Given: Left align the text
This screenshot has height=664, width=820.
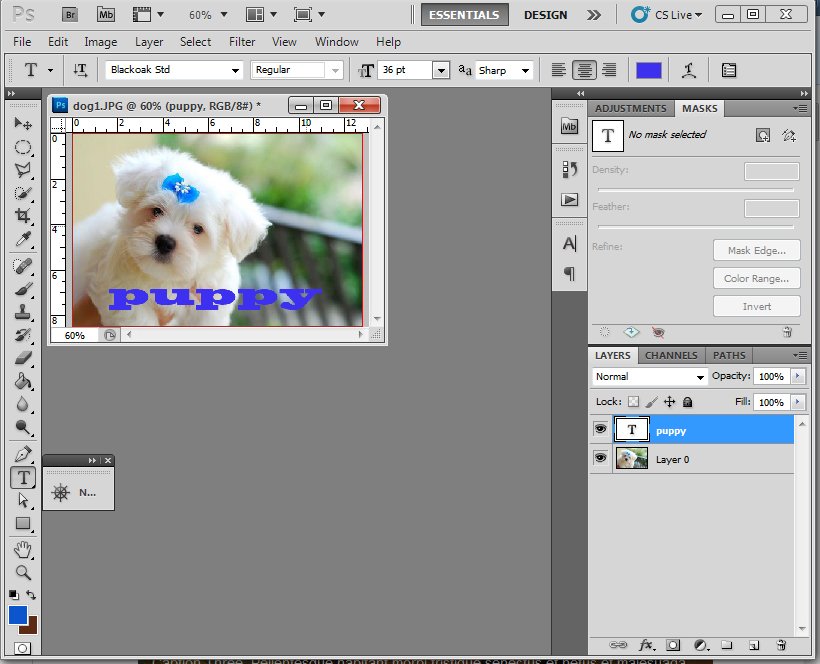Looking at the screenshot, I should (559, 70).
